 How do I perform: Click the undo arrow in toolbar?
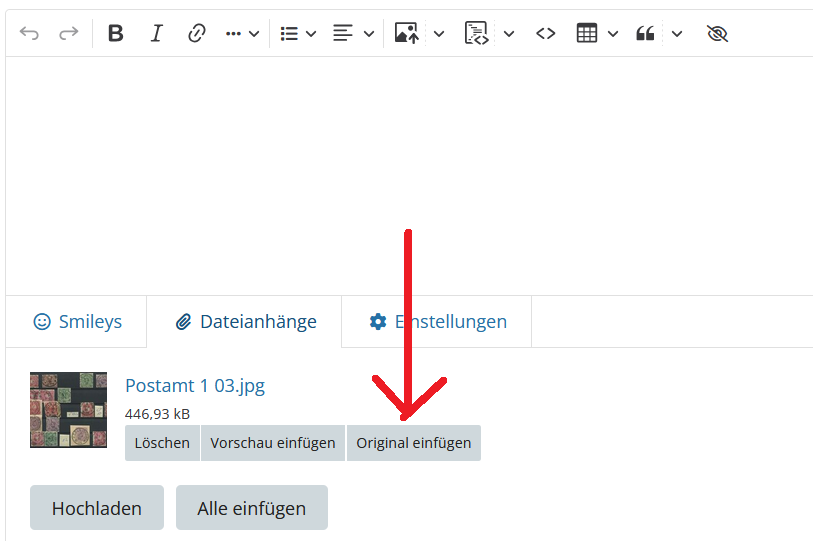[x=29, y=34]
